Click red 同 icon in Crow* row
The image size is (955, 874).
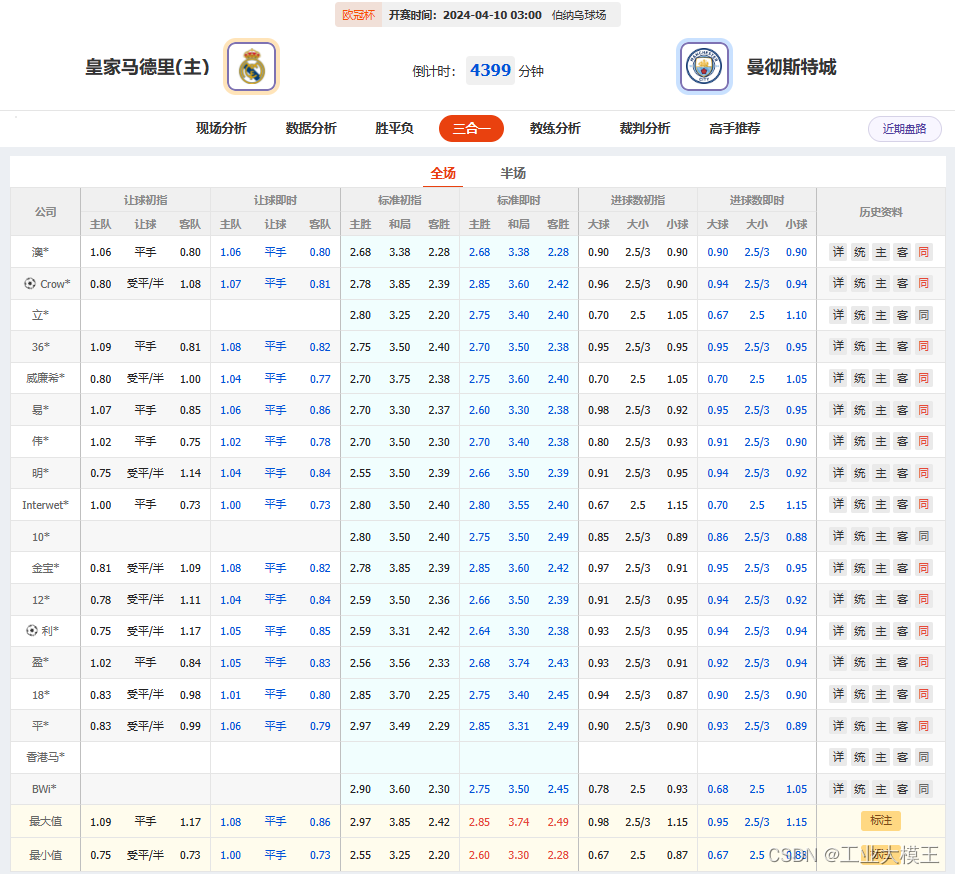(924, 284)
